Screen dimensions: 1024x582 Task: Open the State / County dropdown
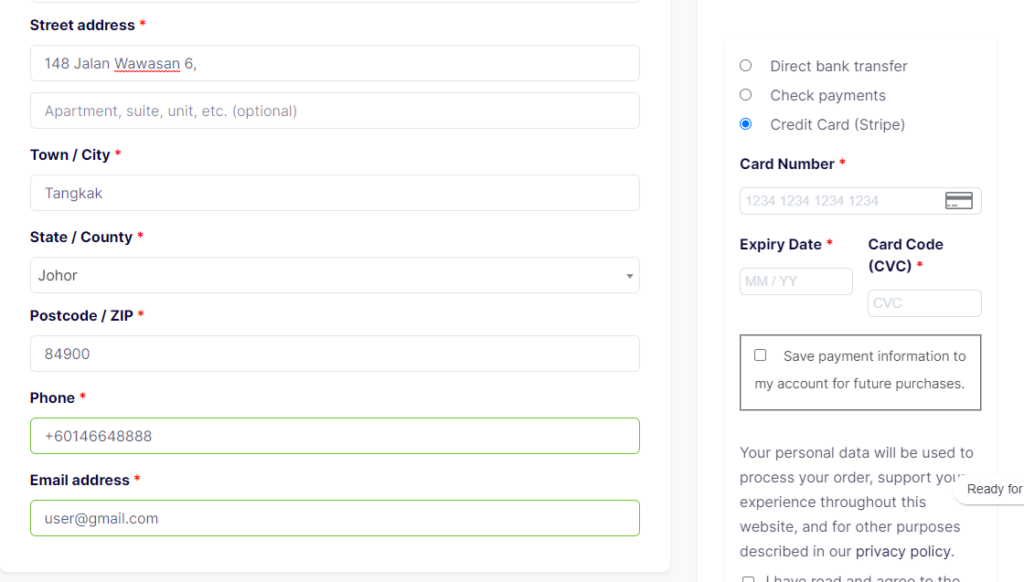point(334,275)
